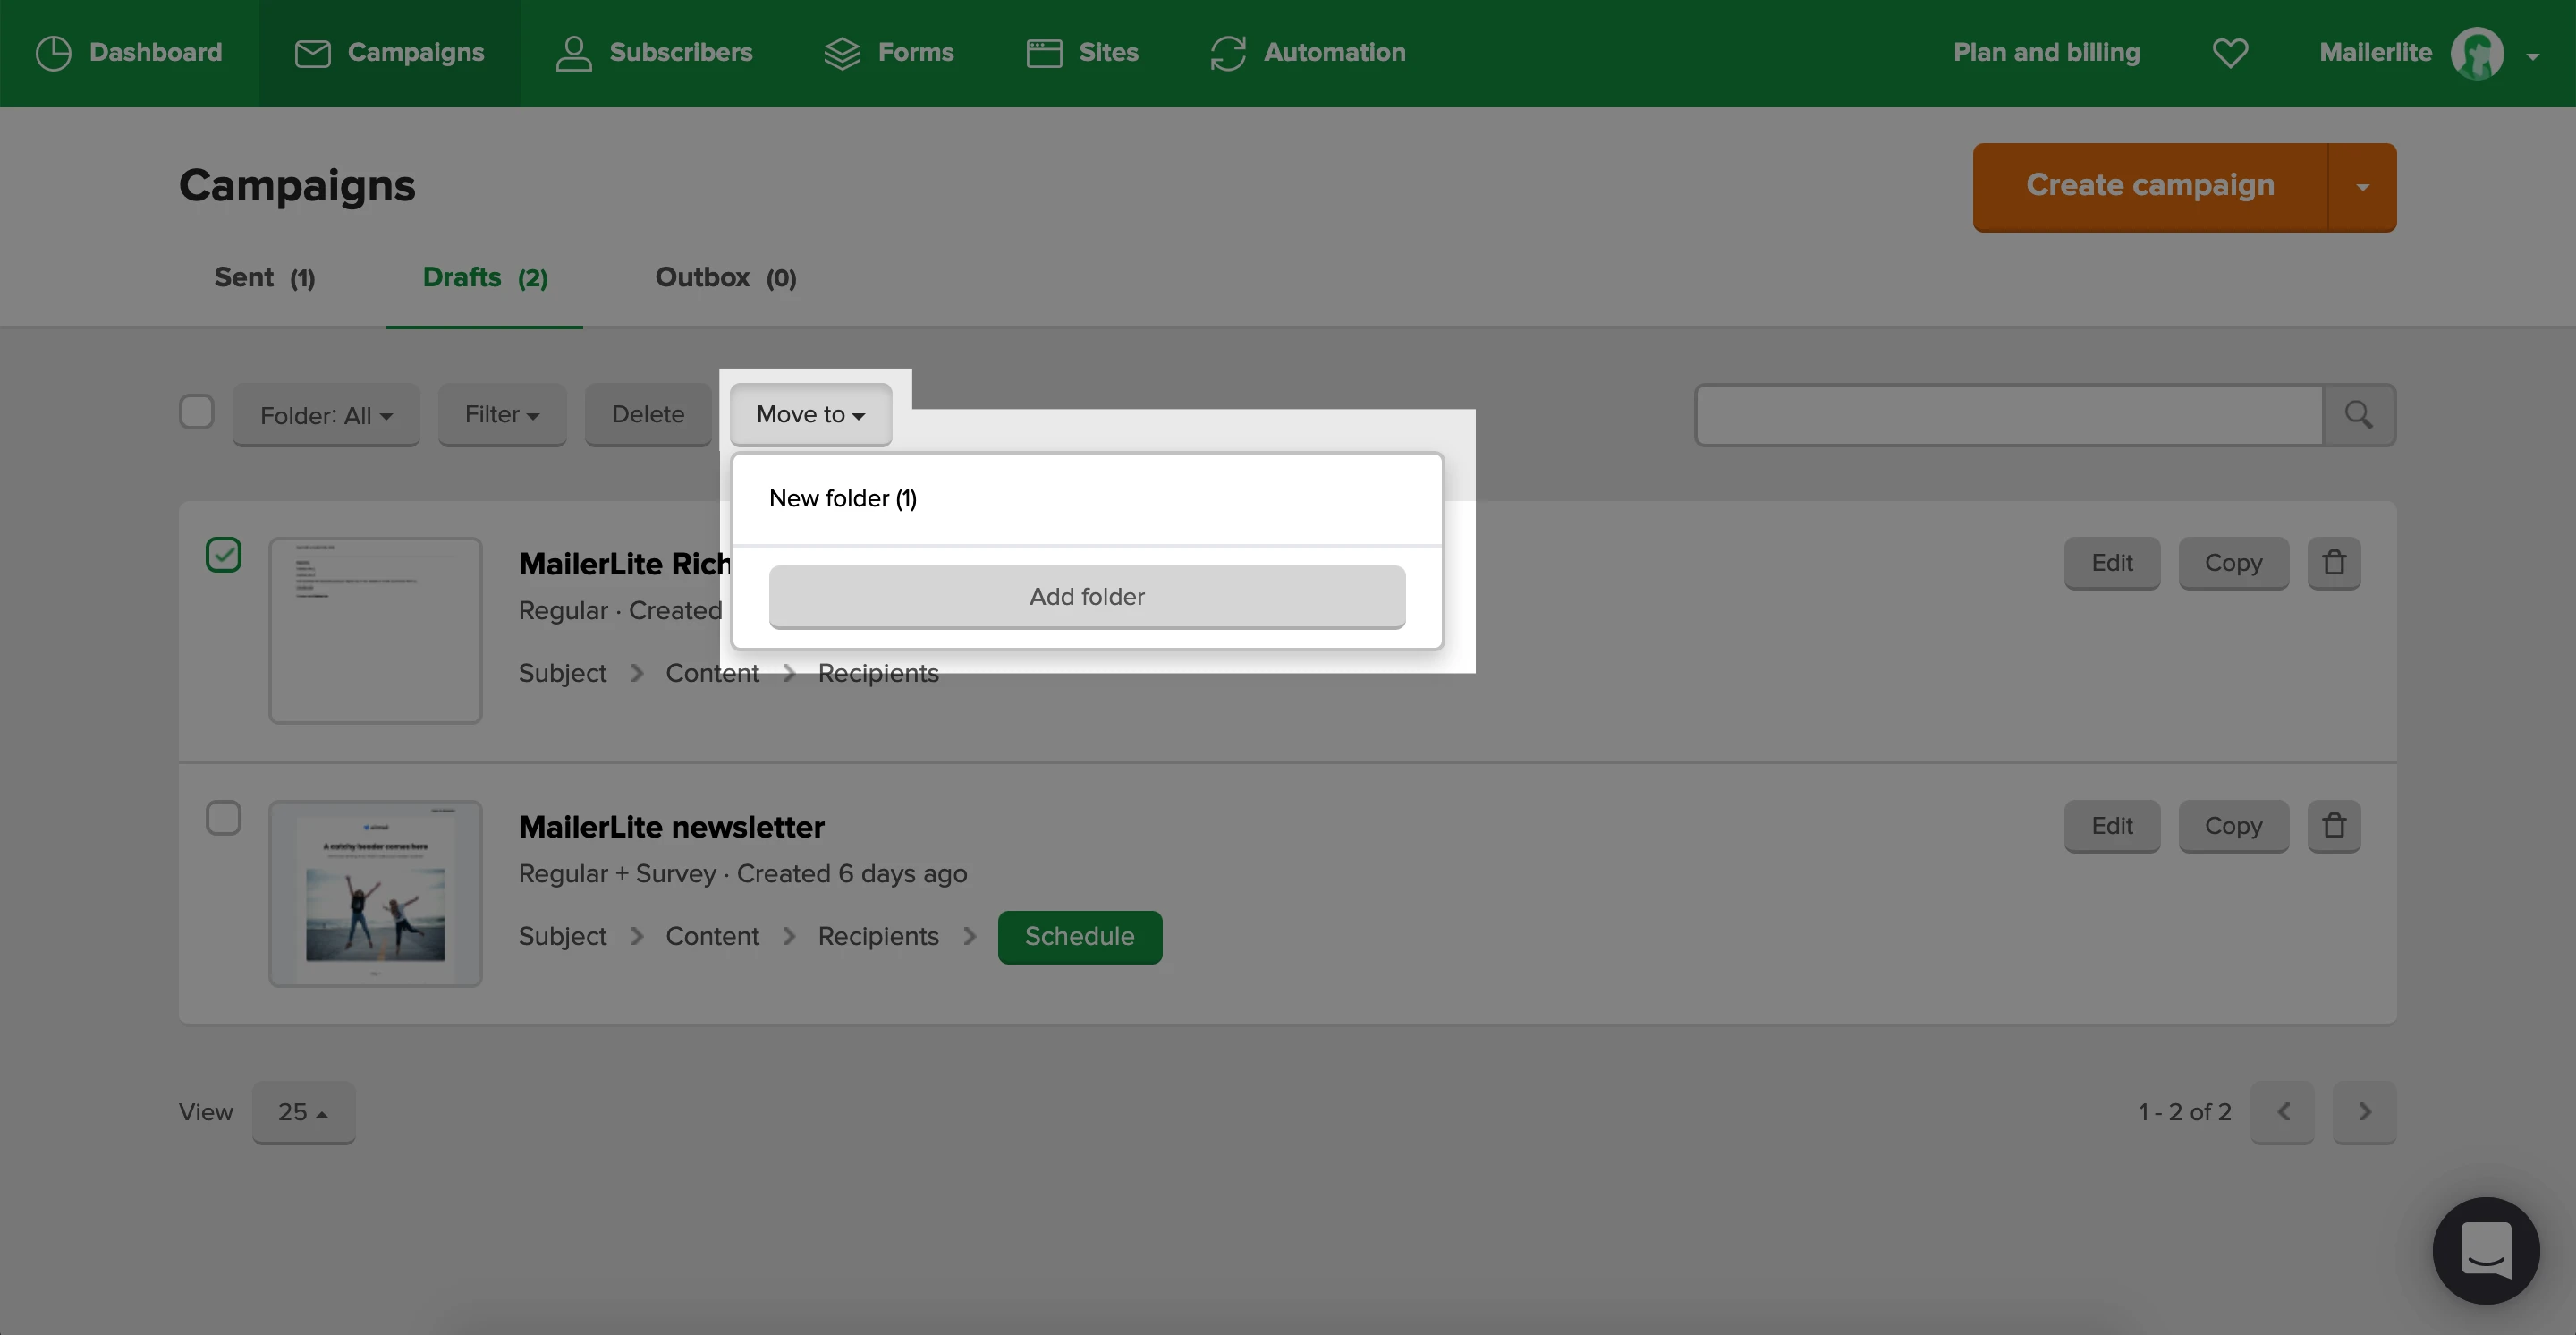Viewport: 2576px width, 1335px height.
Task: Trash the MailerLite newsletter campaign
Action: [2334, 826]
